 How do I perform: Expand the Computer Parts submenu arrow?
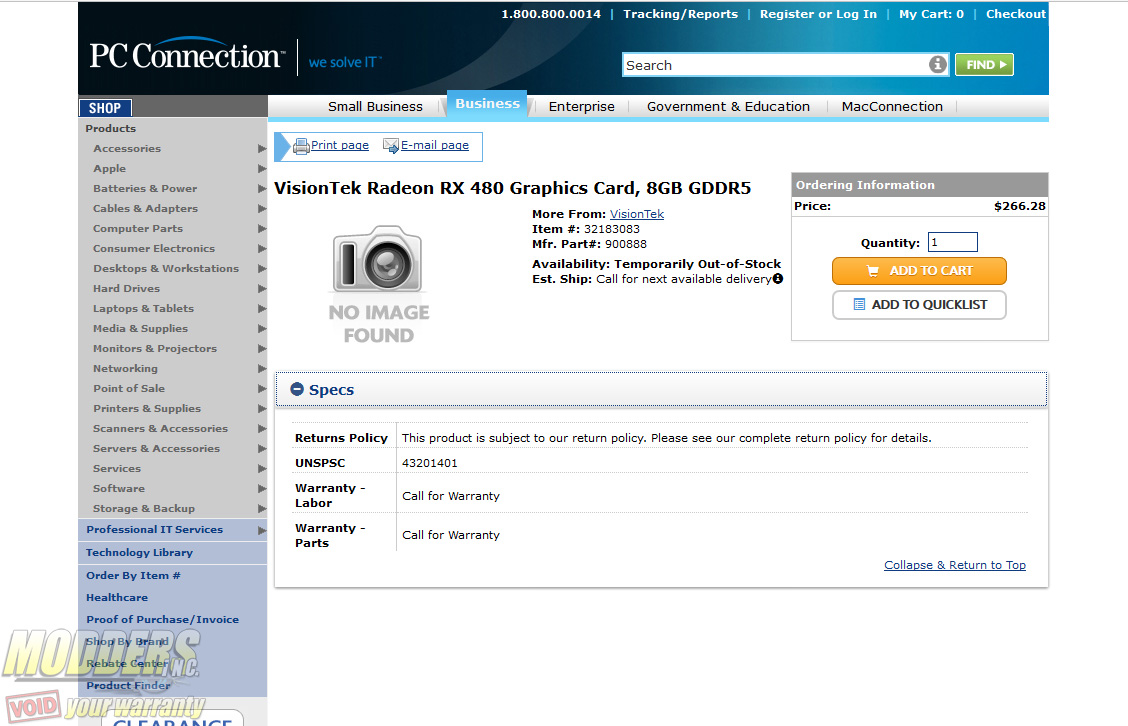(x=262, y=229)
